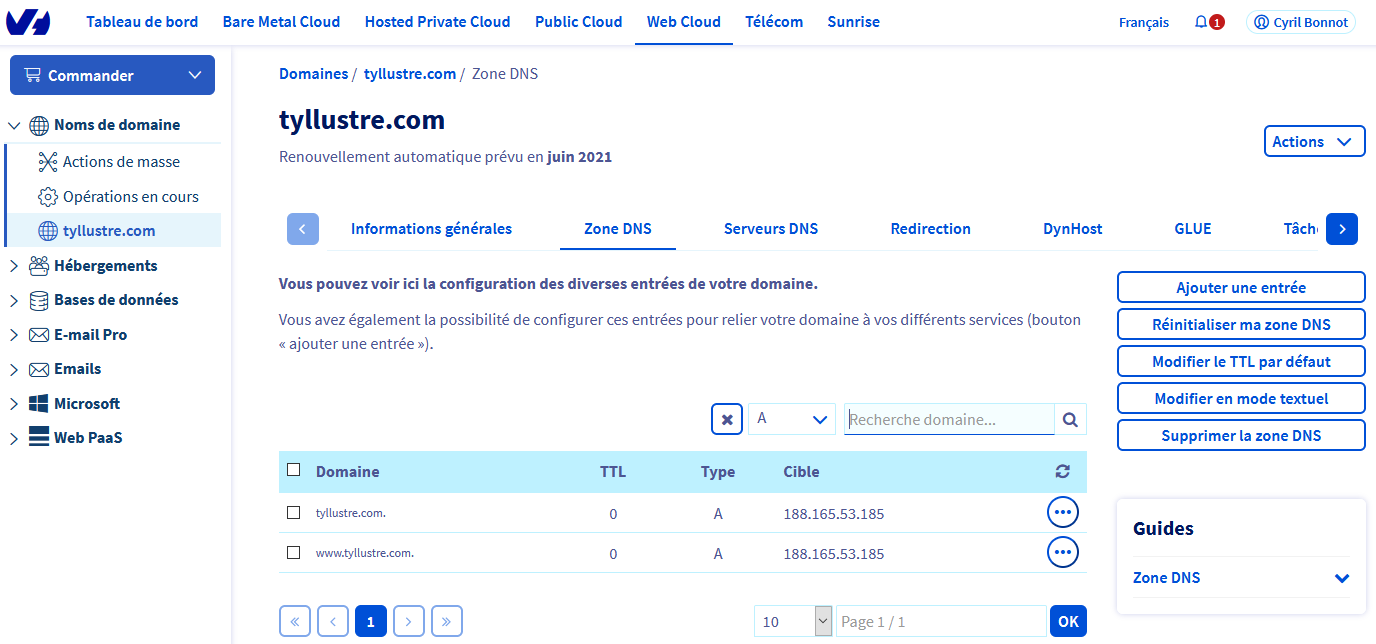Viewport: 1376px width, 644px height.
Task: Check the select-all box in table header
Action: point(294,470)
